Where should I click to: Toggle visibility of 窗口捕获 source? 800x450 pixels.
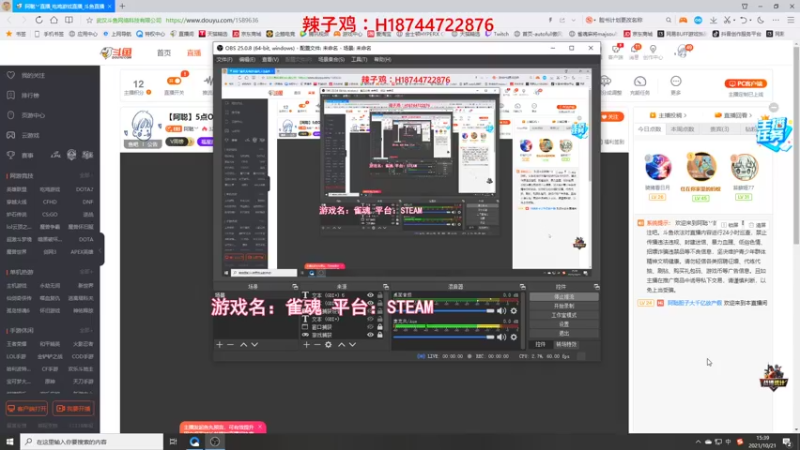(370, 327)
